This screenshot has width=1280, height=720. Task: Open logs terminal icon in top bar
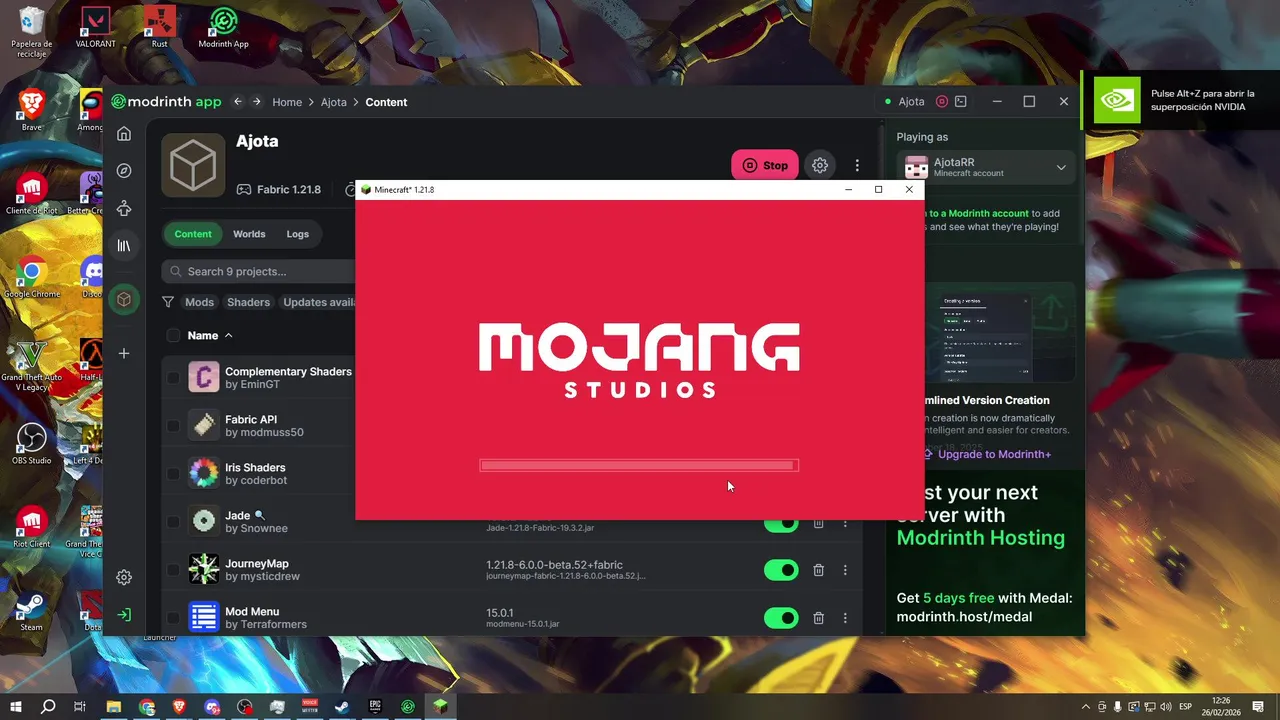[x=961, y=102]
